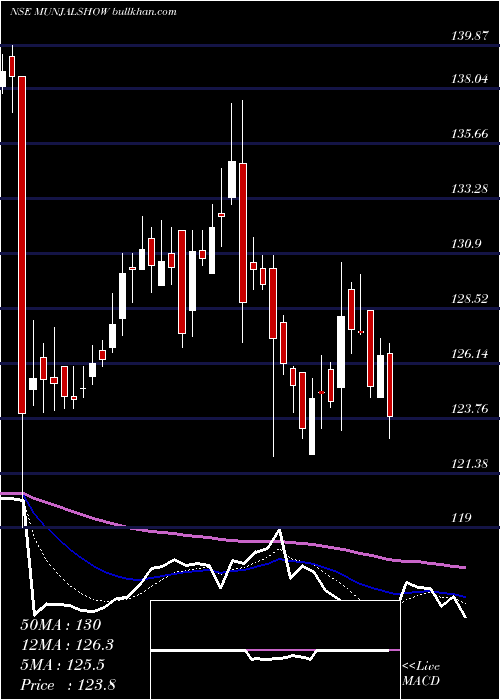Click the NSE MUNJALSHOW bullkhan.com title text
Screen dimensions: 500x700
pyautogui.click(x=93, y=12)
